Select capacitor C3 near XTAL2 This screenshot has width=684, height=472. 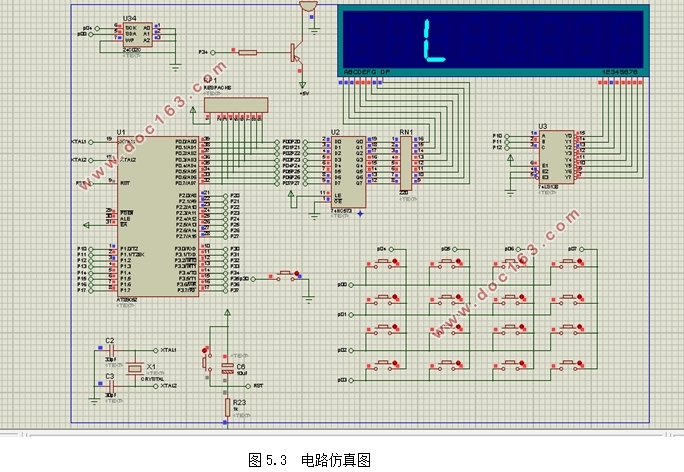click(x=111, y=386)
